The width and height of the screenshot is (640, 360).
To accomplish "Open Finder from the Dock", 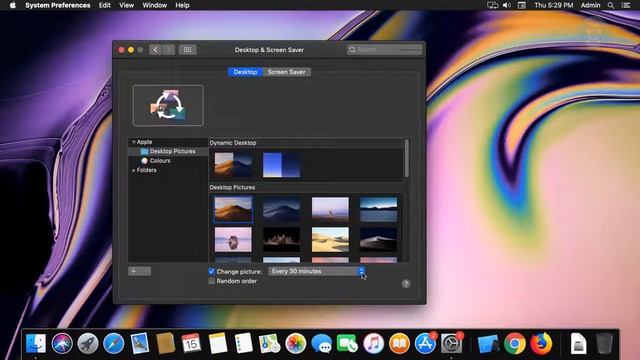I will pyautogui.click(x=36, y=343).
